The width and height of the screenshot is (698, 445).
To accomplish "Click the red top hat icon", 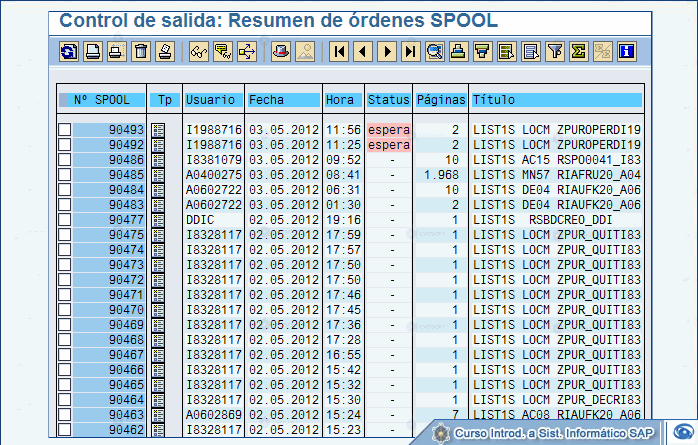I will 281,52.
